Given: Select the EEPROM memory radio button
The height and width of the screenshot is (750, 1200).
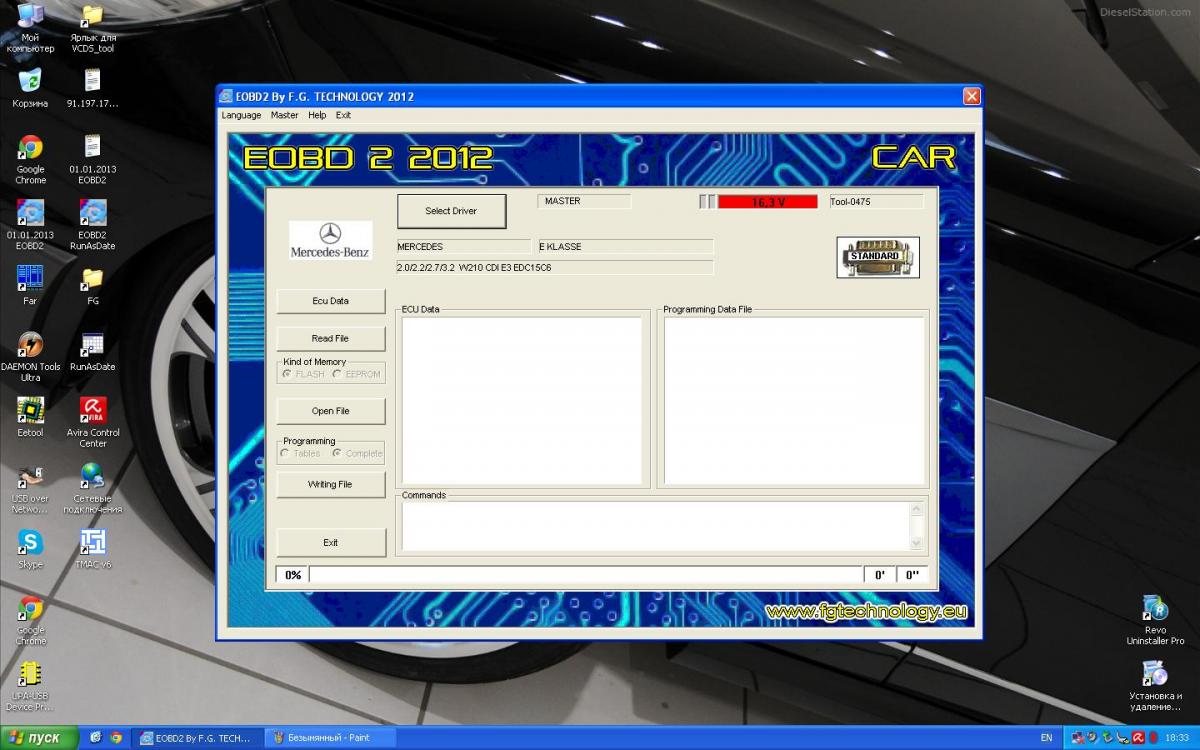Looking at the screenshot, I should [x=337, y=374].
